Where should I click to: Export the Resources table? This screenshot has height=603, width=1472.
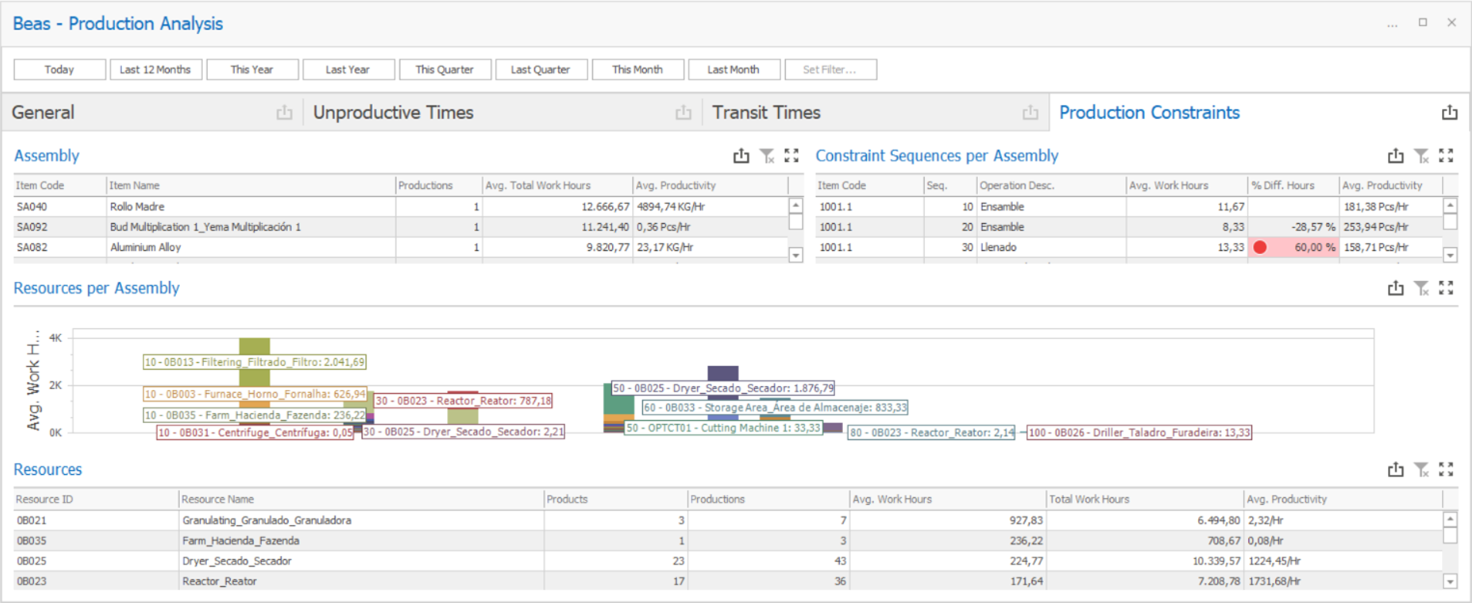(1395, 469)
